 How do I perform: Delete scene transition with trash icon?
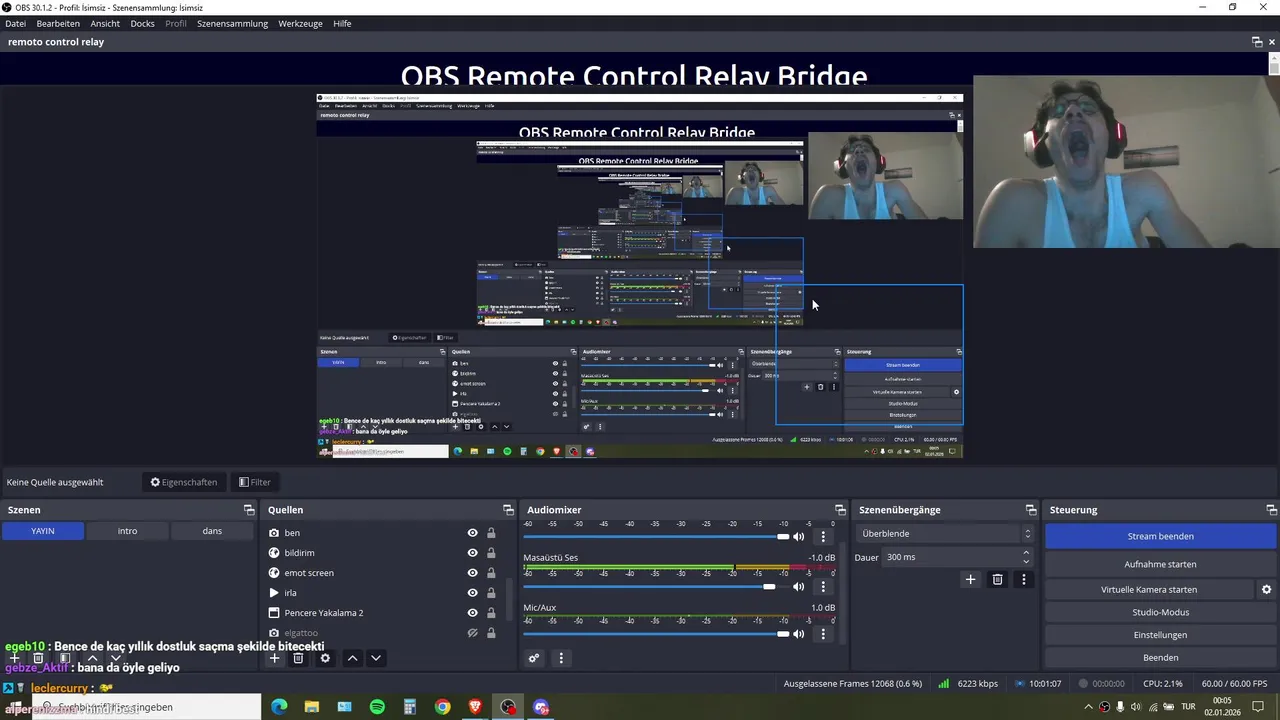coord(997,579)
